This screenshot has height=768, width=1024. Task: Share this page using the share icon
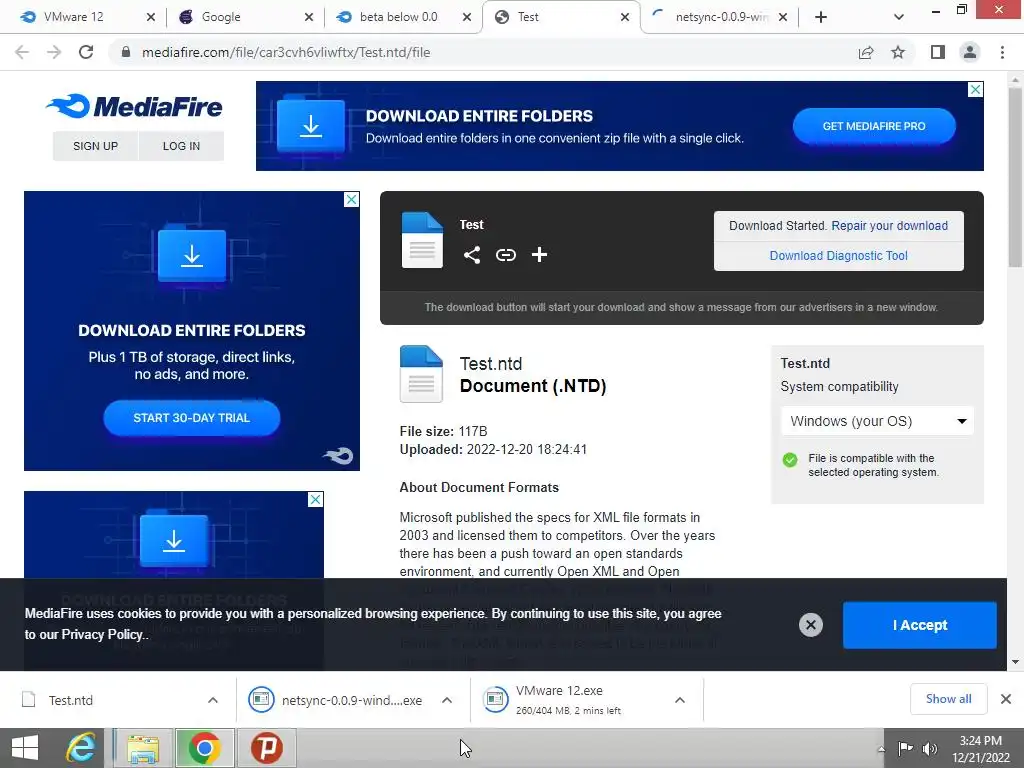coord(866,52)
